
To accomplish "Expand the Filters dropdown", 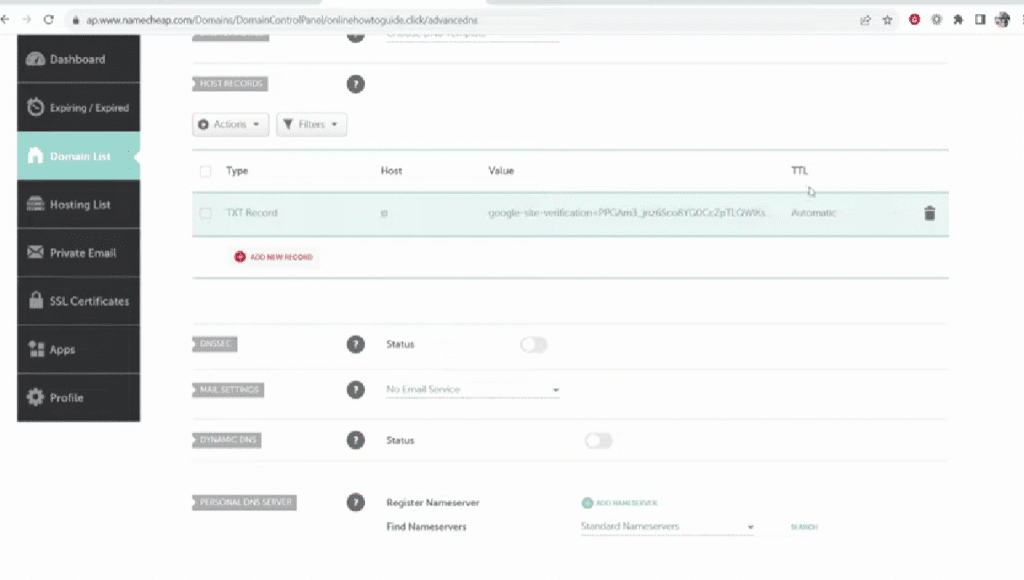I will (310, 124).
